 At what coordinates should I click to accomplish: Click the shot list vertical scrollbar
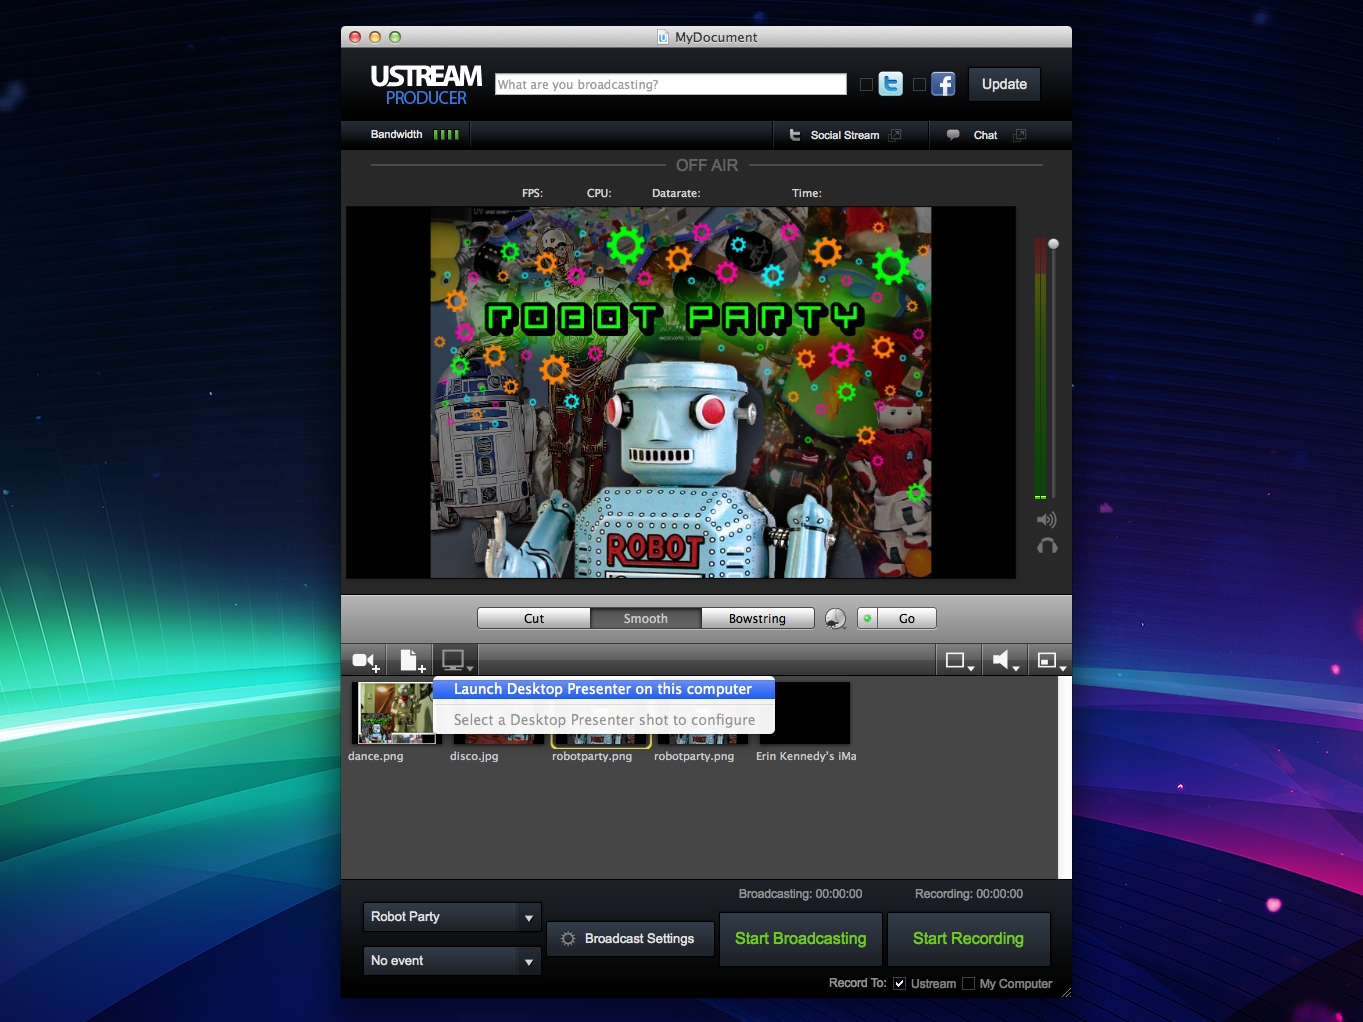1065,778
